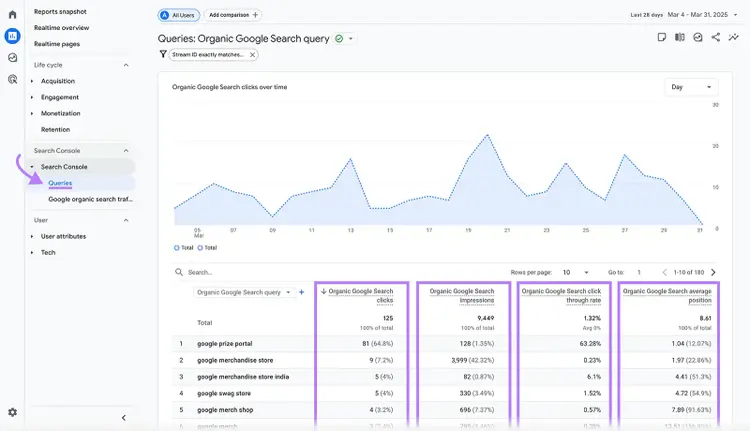The height and width of the screenshot is (431, 750).
Task: Open Google organic search traffic report
Action: (90, 199)
